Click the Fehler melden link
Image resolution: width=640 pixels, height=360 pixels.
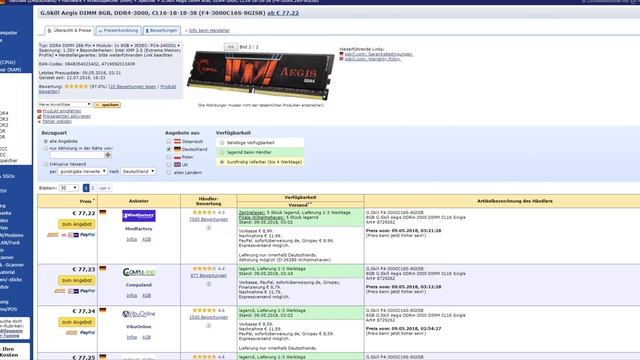[57, 122]
